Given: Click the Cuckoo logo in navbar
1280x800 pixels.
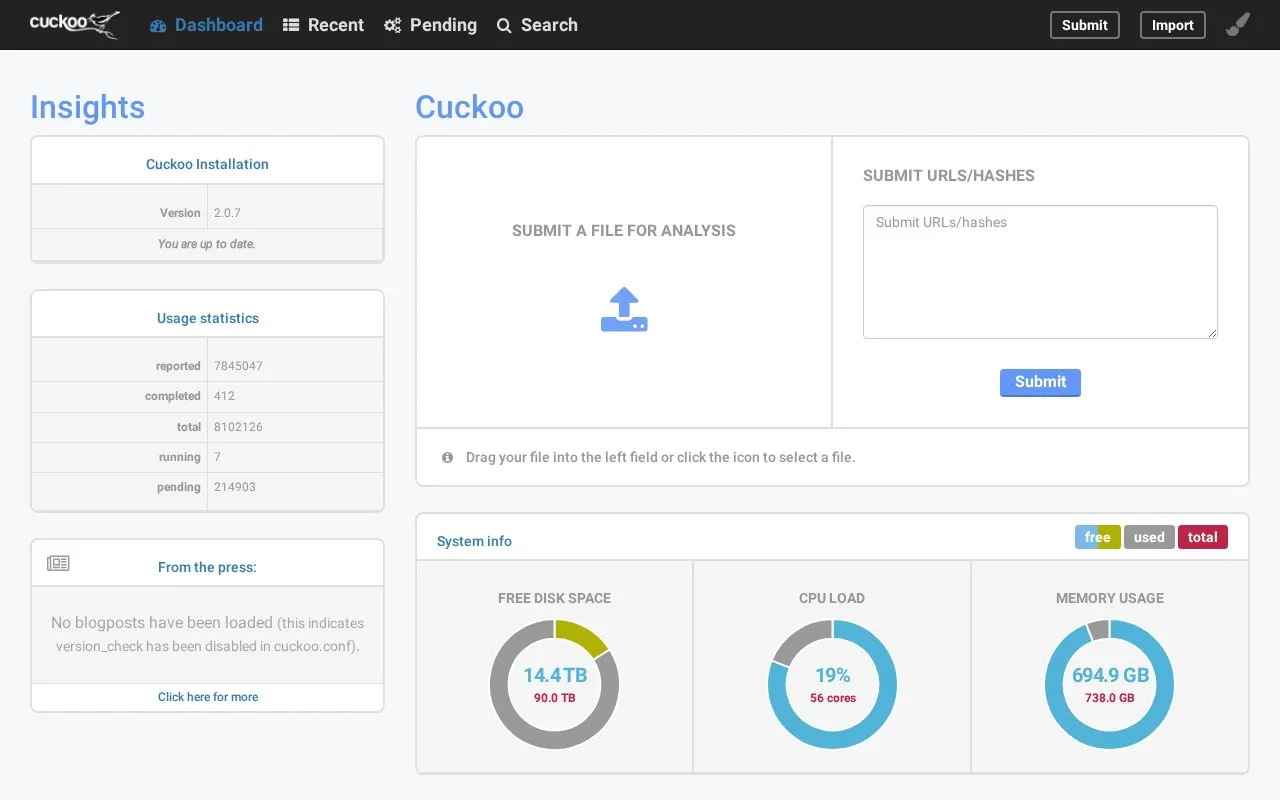Looking at the screenshot, I should pyautogui.click(x=75, y=24).
